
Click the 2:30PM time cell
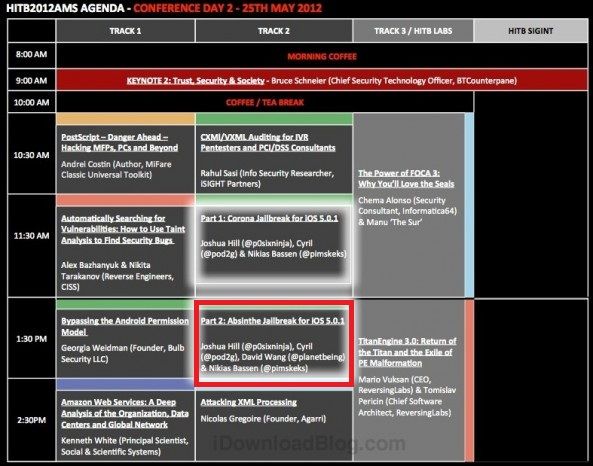(x=31, y=420)
